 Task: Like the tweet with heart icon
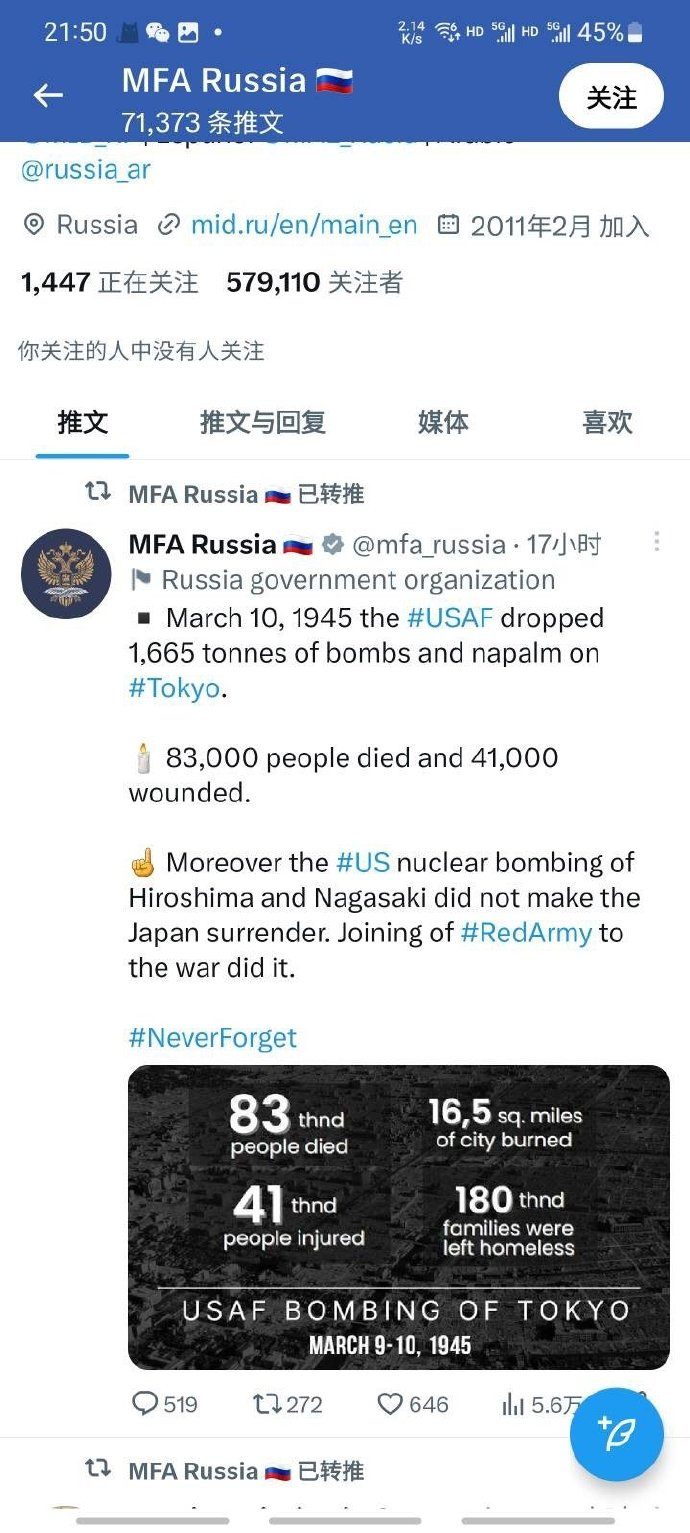(x=390, y=1404)
